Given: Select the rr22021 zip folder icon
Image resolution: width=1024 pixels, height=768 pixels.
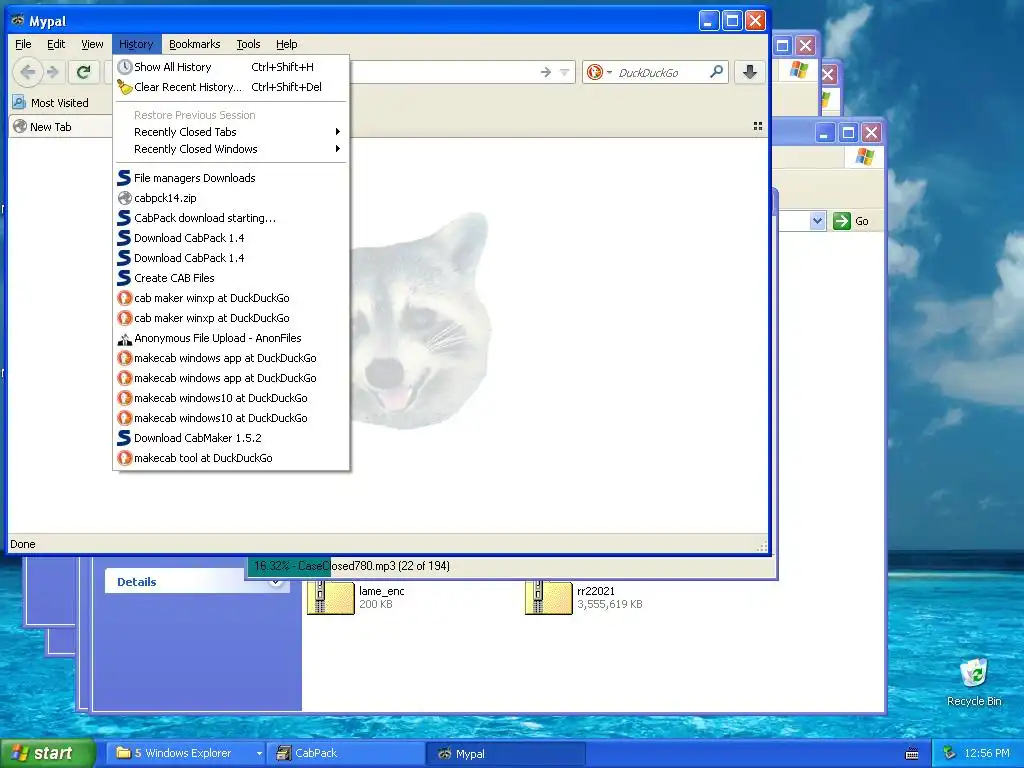Looking at the screenshot, I should tap(549, 597).
